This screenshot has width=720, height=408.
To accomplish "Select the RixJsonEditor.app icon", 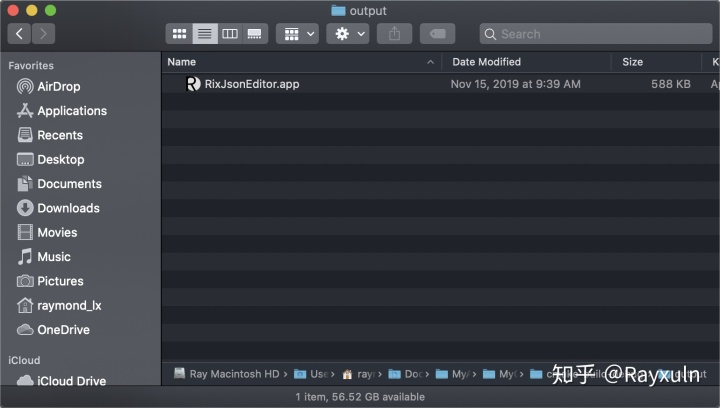I will pyautogui.click(x=193, y=84).
